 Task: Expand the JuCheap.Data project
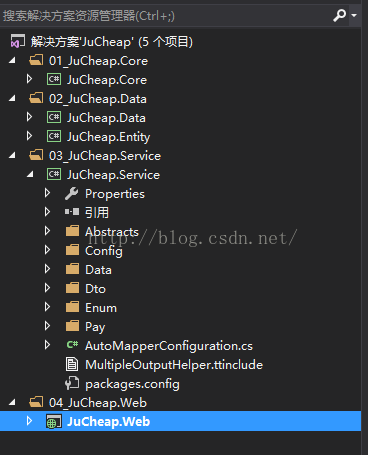[x=29, y=117]
